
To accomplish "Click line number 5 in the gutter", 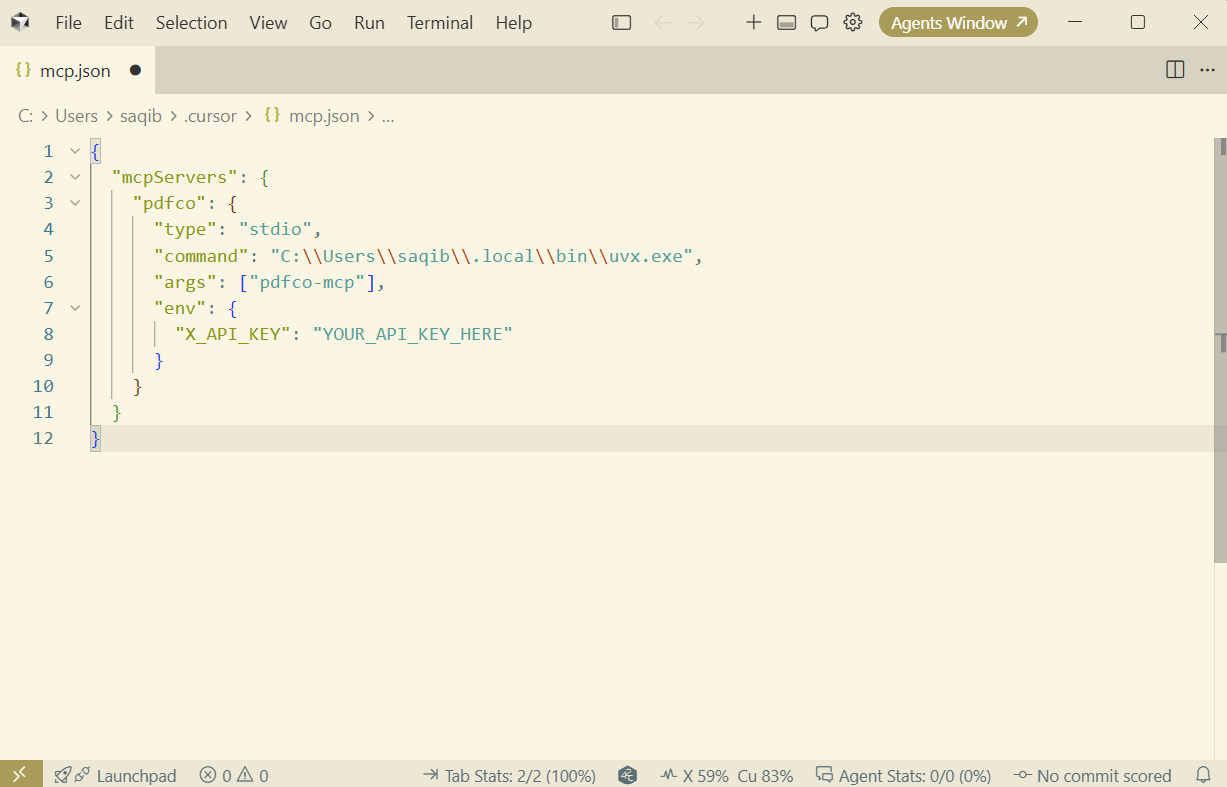I will 48,256.
